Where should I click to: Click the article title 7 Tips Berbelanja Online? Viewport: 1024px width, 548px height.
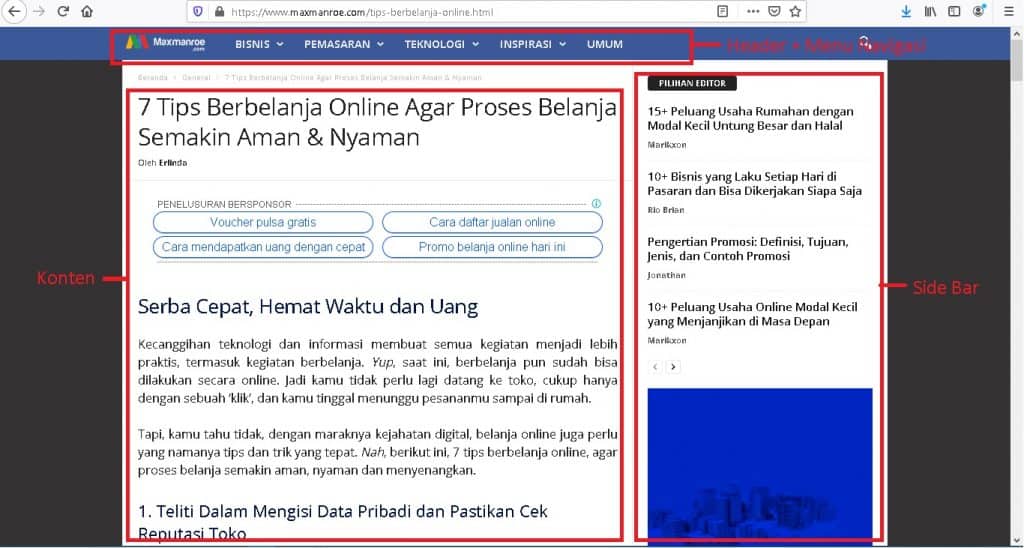point(377,122)
